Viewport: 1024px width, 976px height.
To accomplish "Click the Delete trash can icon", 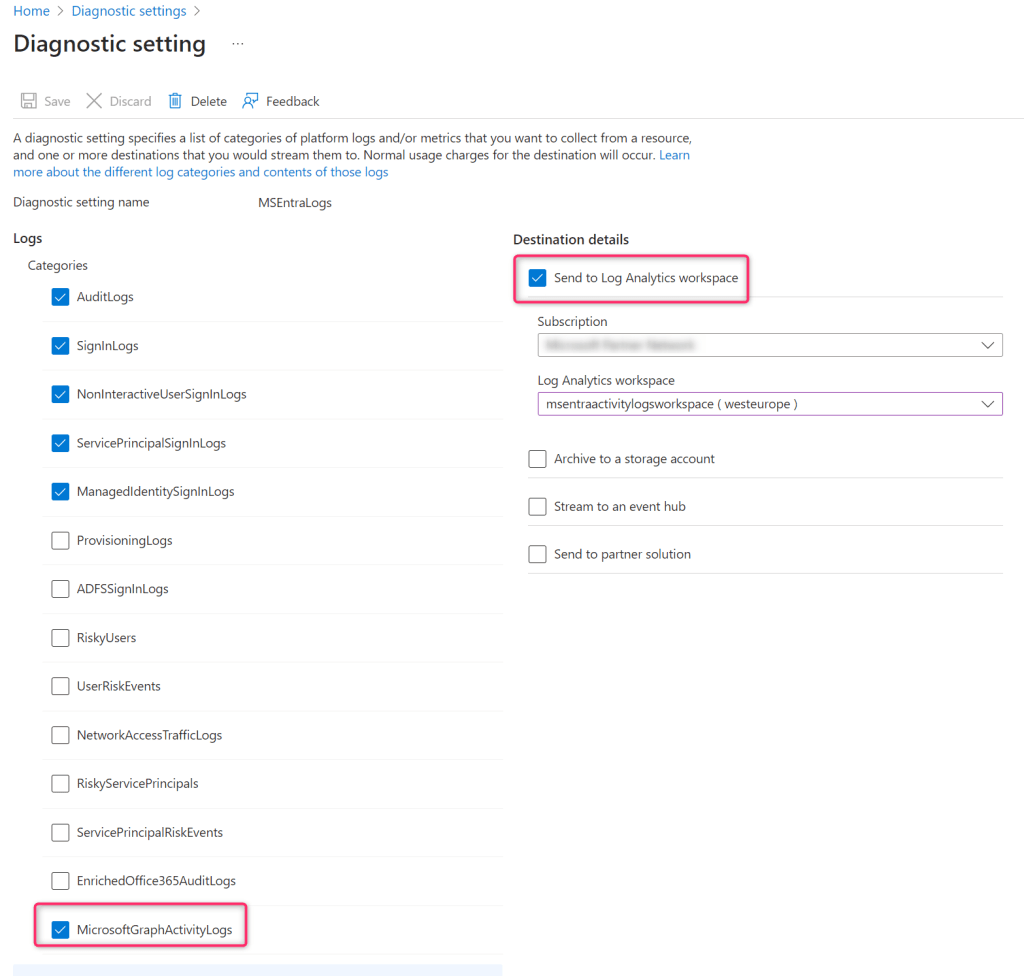I will tap(175, 101).
